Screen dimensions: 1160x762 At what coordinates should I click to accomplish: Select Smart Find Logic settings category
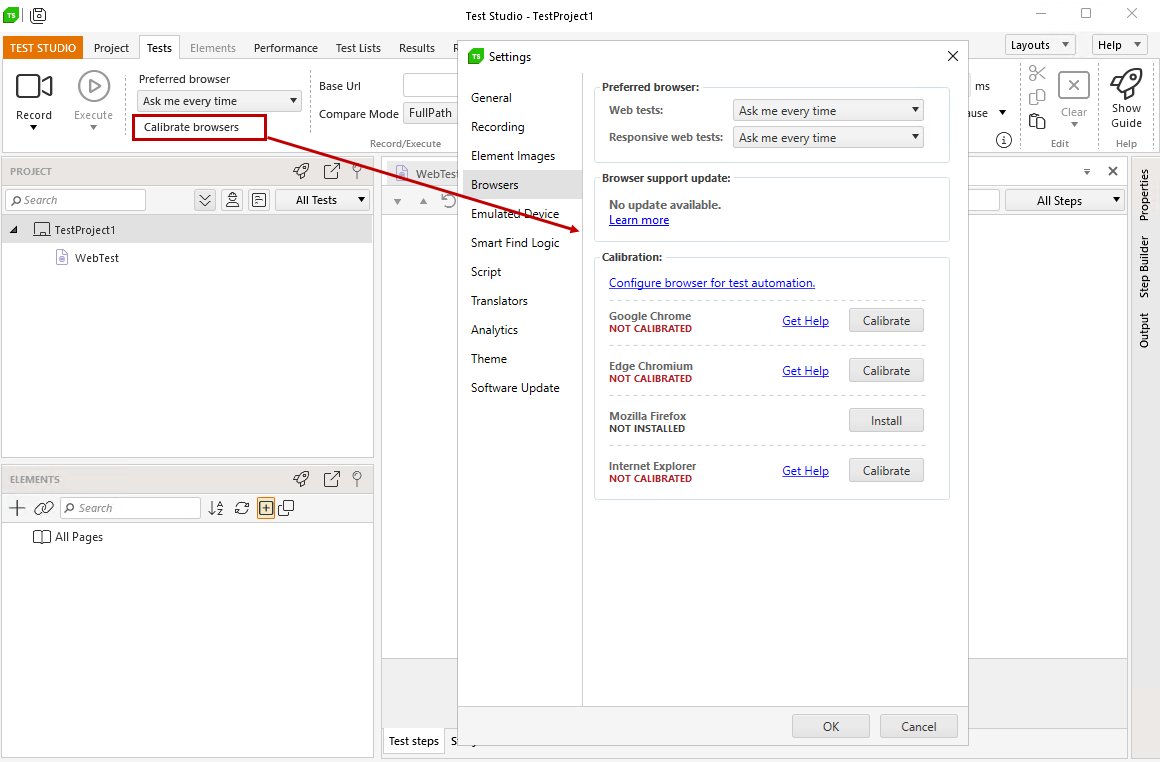pyautogui.click(x=515, y=243)
